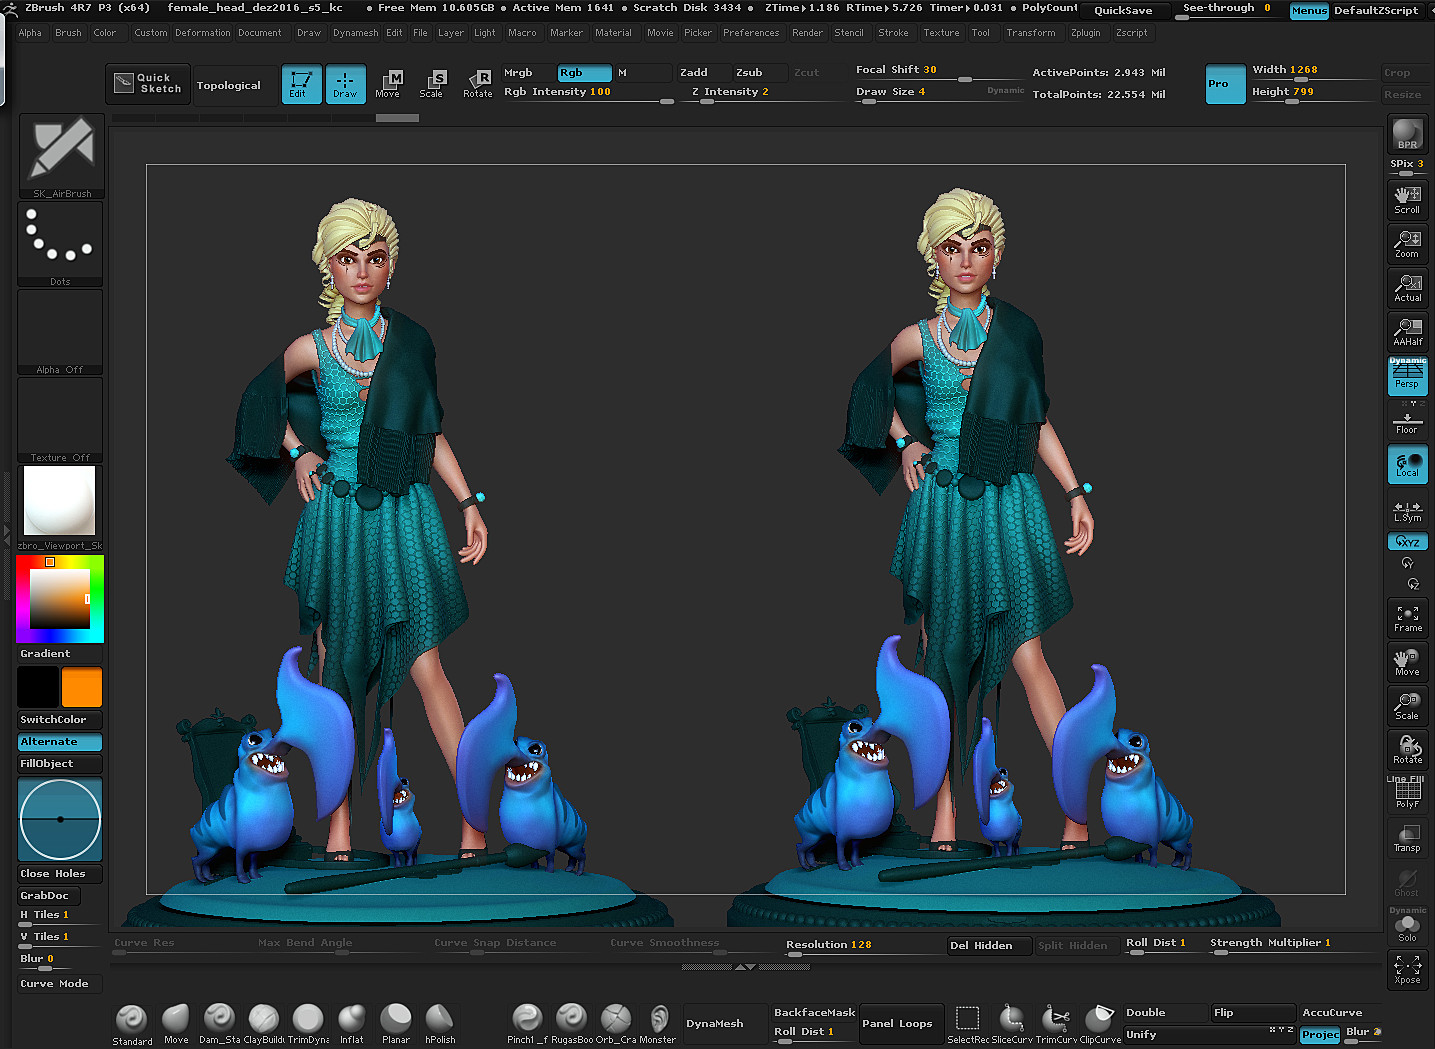Image resolution: width=1435 pixels, height=1049 pixels.
Task: Click the Close Holes button
Action: coord(60,873)
